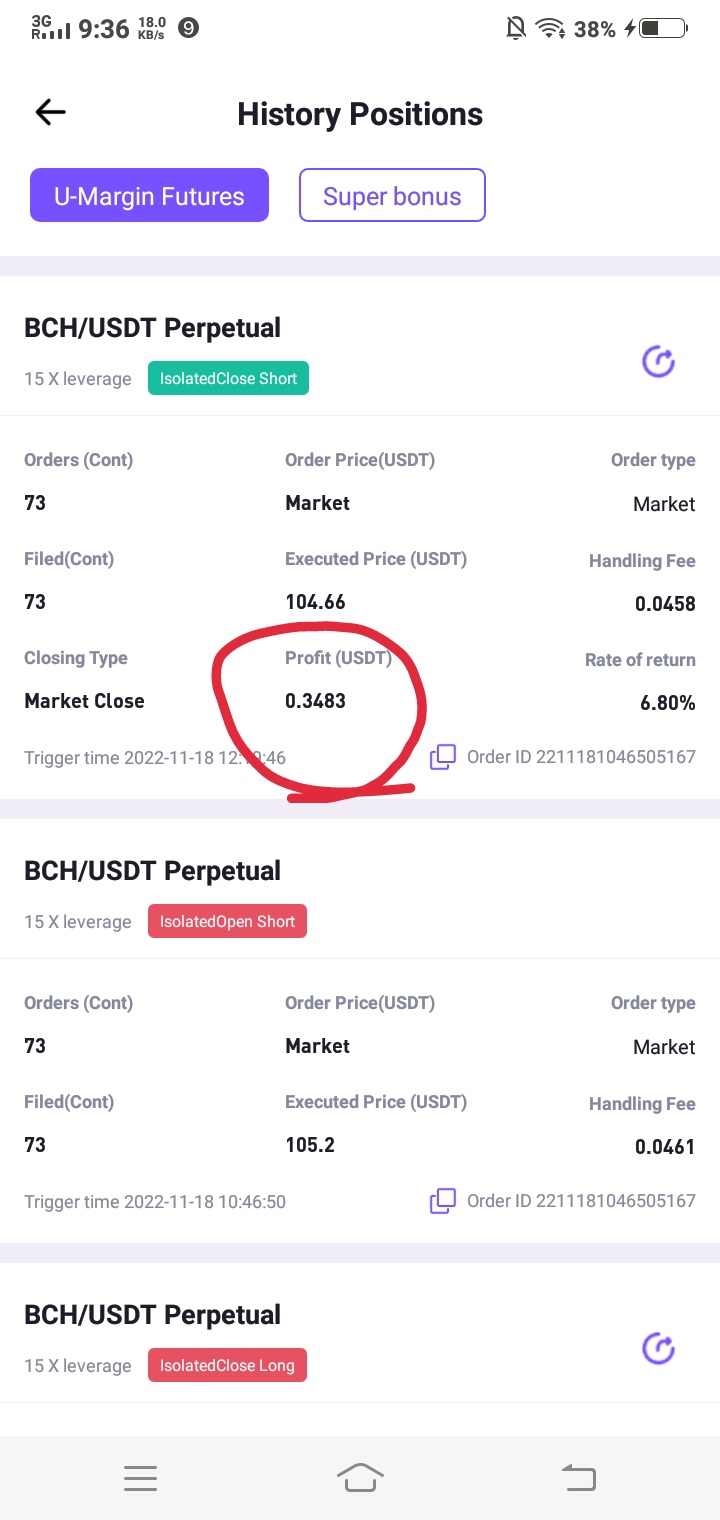This screenshot has width=720, height=1520.
Task: Tap share icon on BCH Close Short card
Action: pos(658,361)
